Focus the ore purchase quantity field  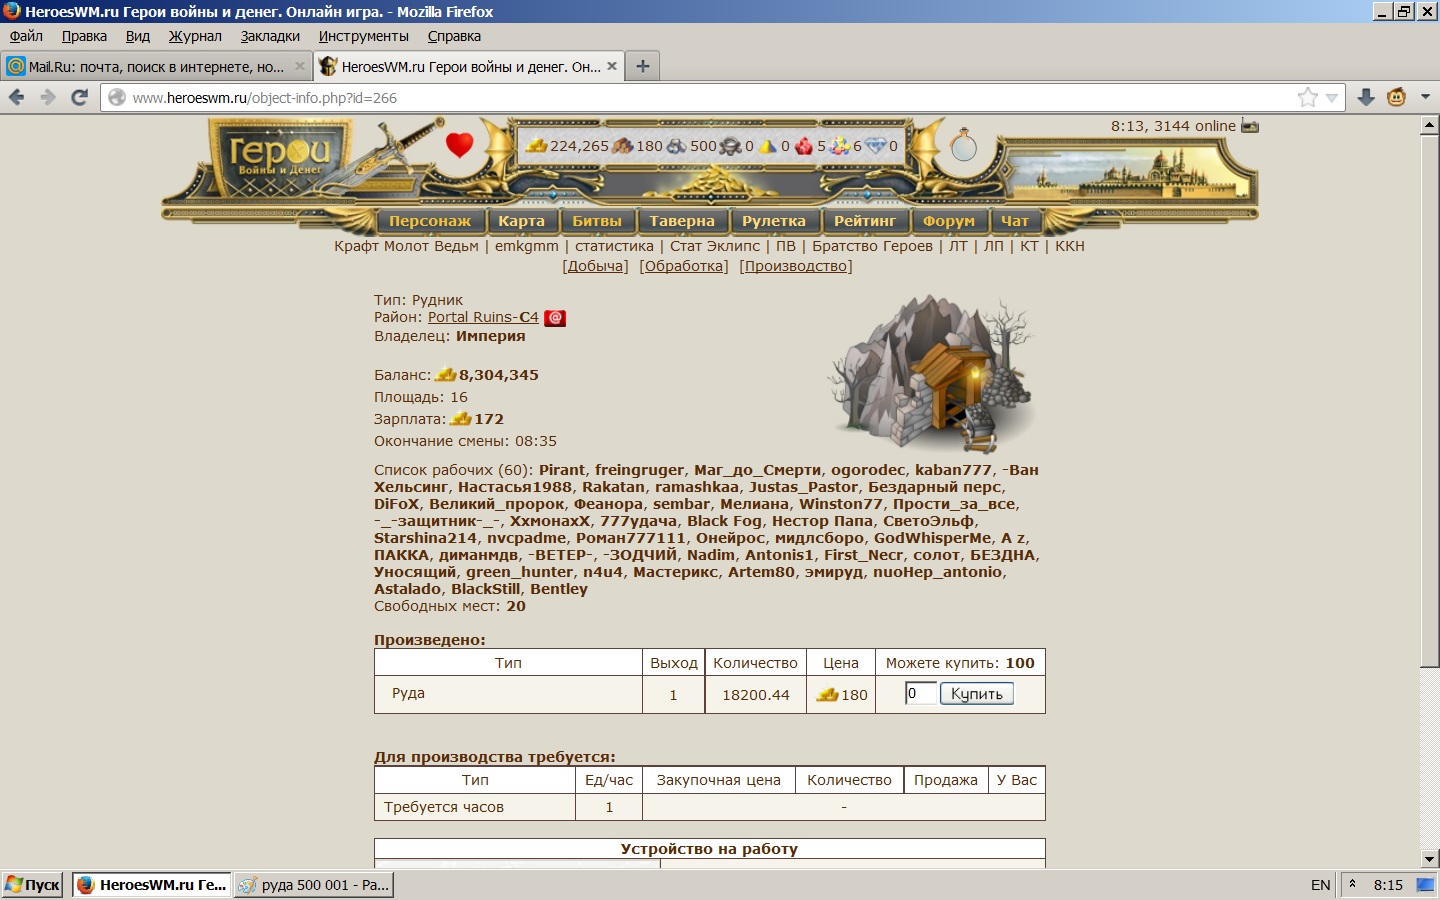[x=921, y=693]
